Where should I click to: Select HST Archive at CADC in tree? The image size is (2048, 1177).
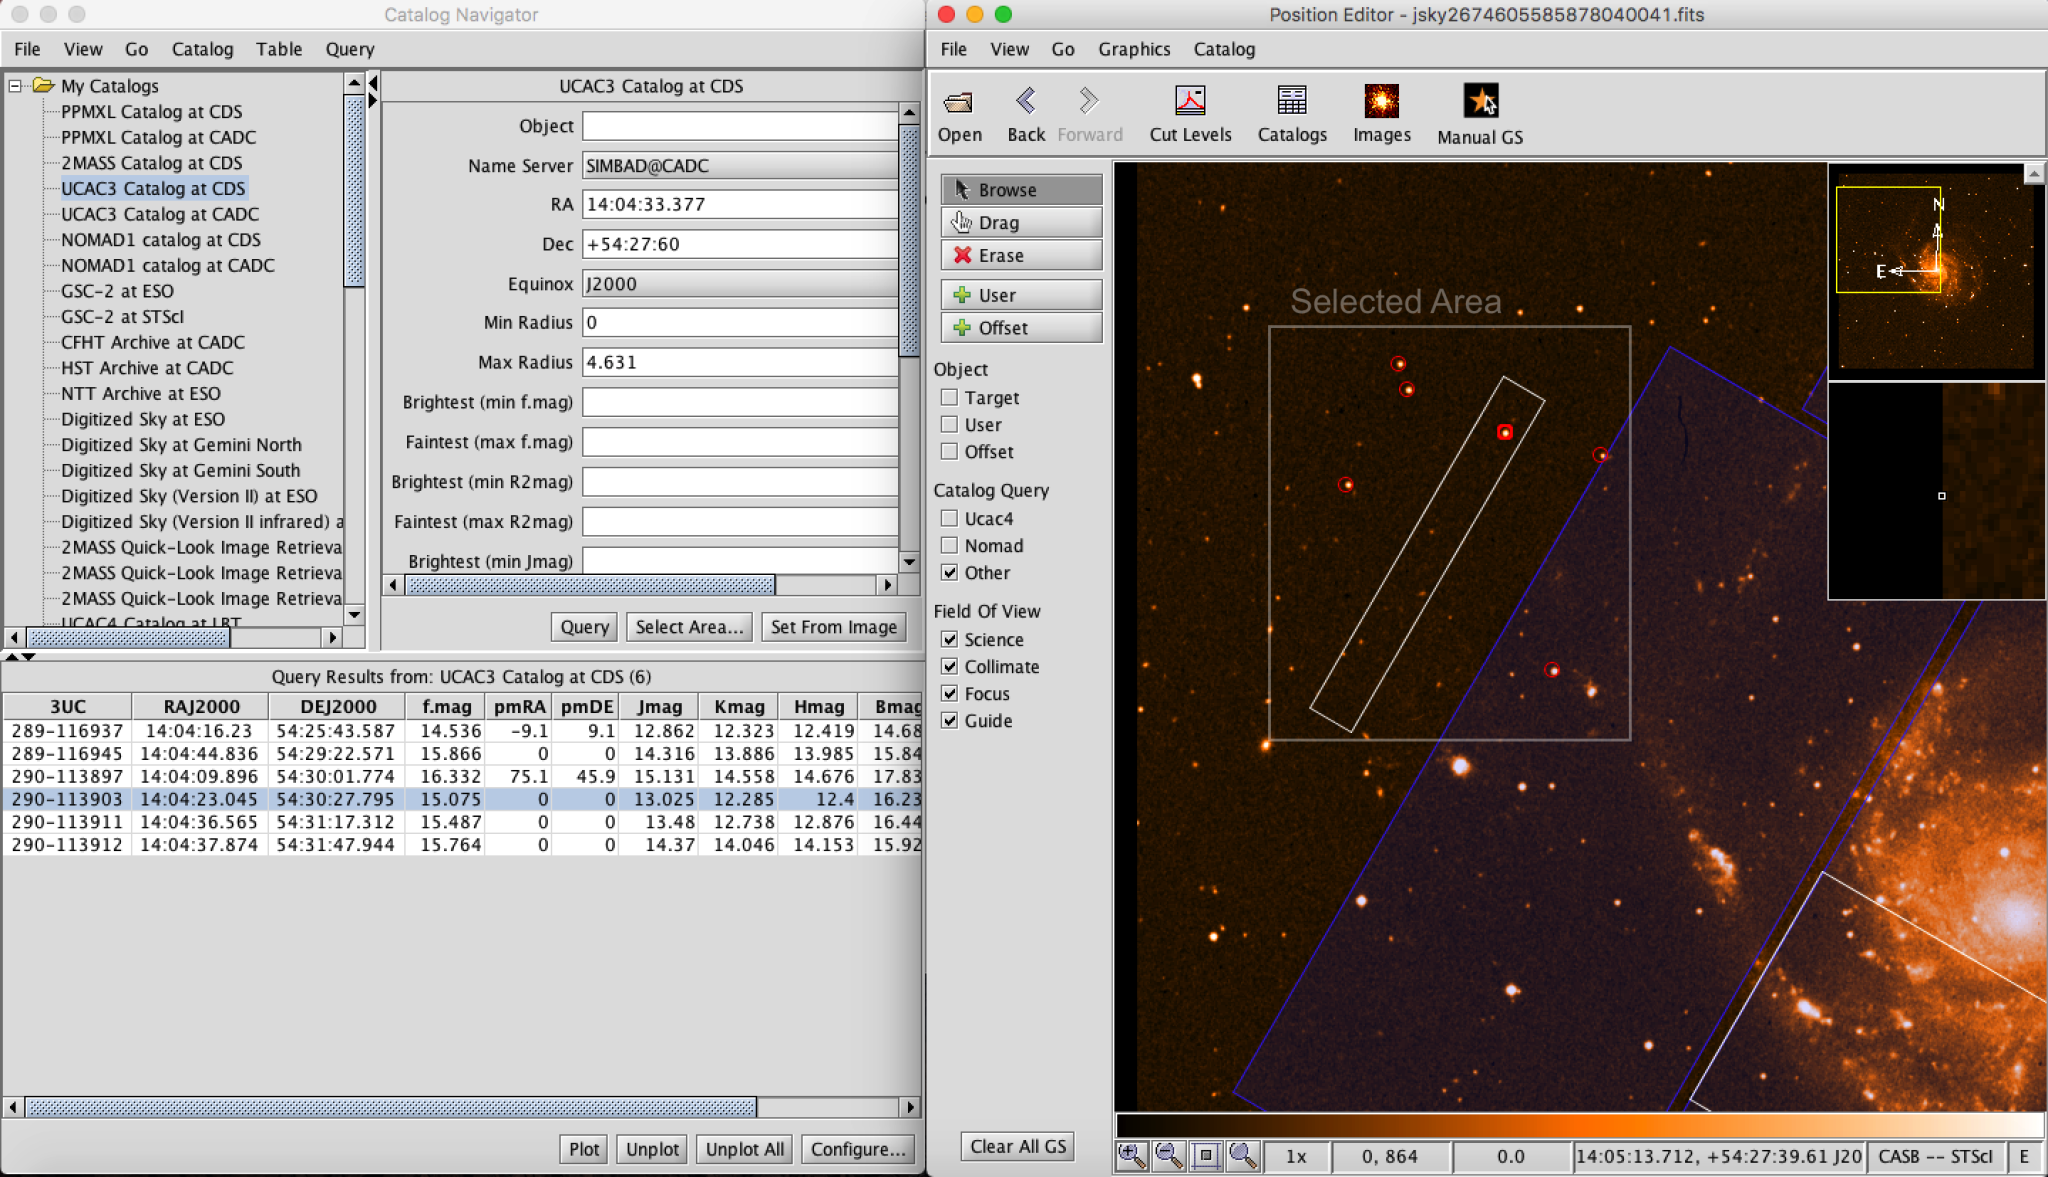coord(147,368)
